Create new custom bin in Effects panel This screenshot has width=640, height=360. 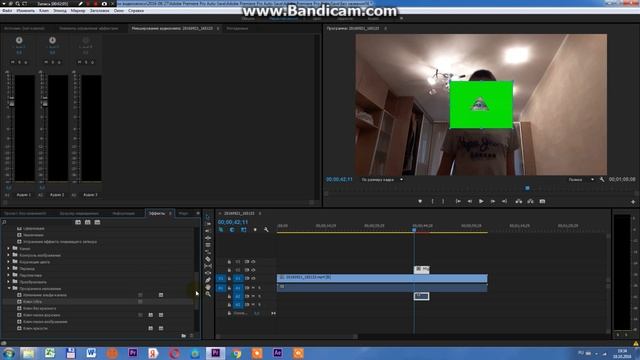(184, 336)
